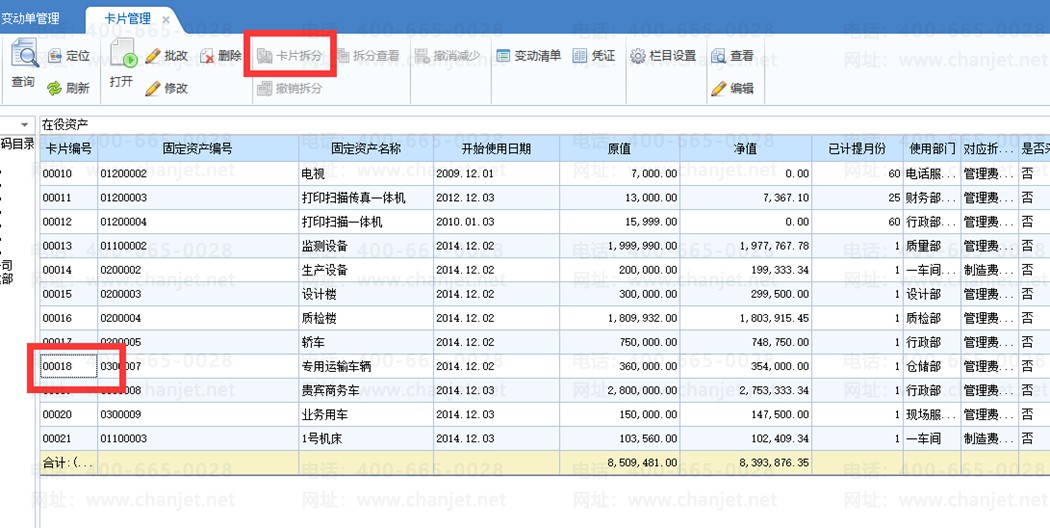Click asset name 轿车
This screenshot has width=1050, height=528.
click(313, 342)
